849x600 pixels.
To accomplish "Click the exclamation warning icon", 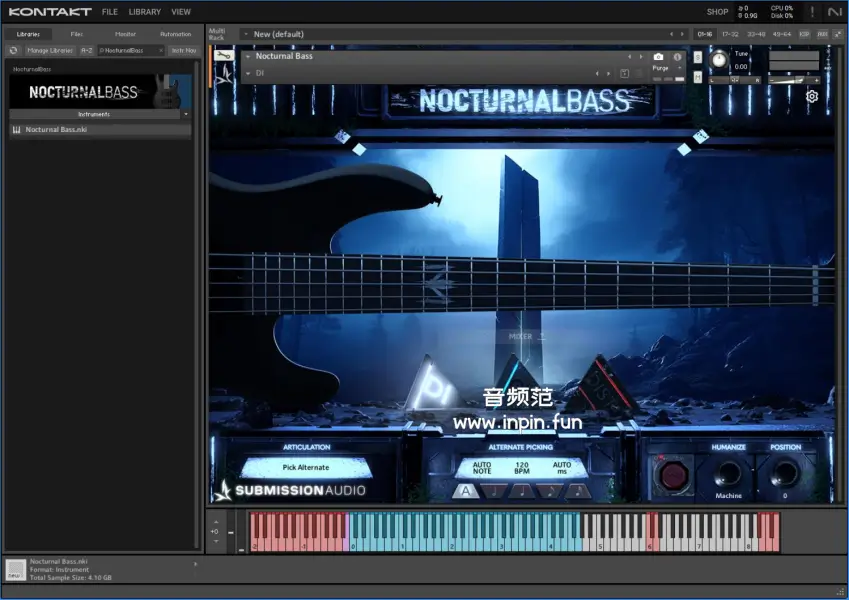I will tap(812, 11).
